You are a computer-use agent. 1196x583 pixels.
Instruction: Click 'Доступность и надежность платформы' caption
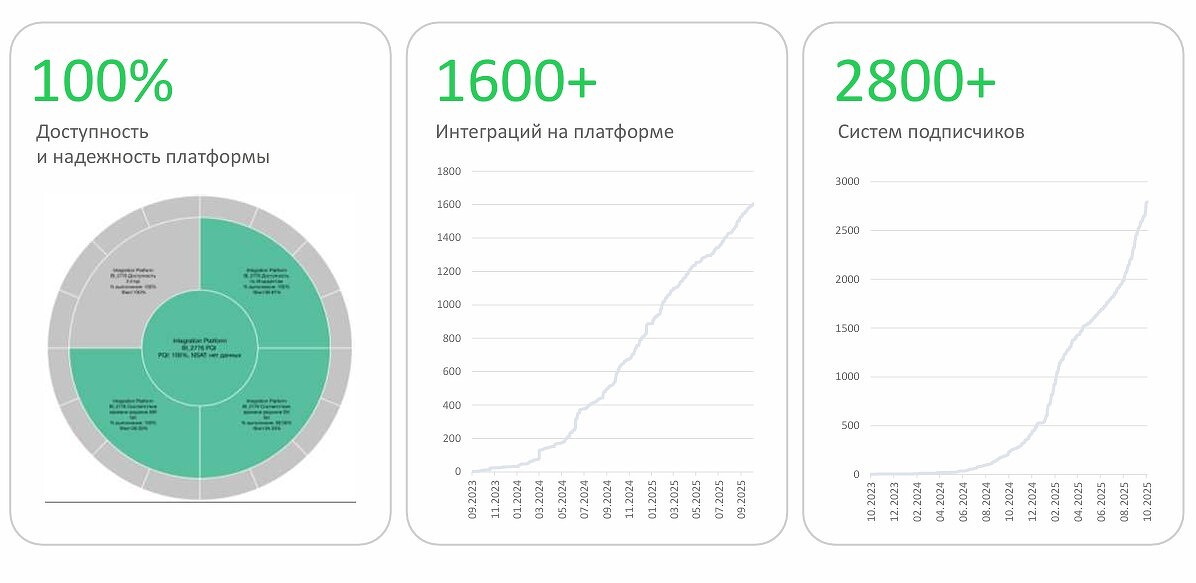152,144
